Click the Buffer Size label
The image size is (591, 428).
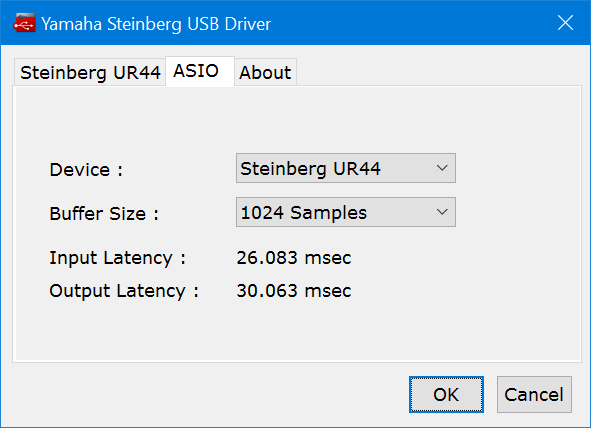104,214
